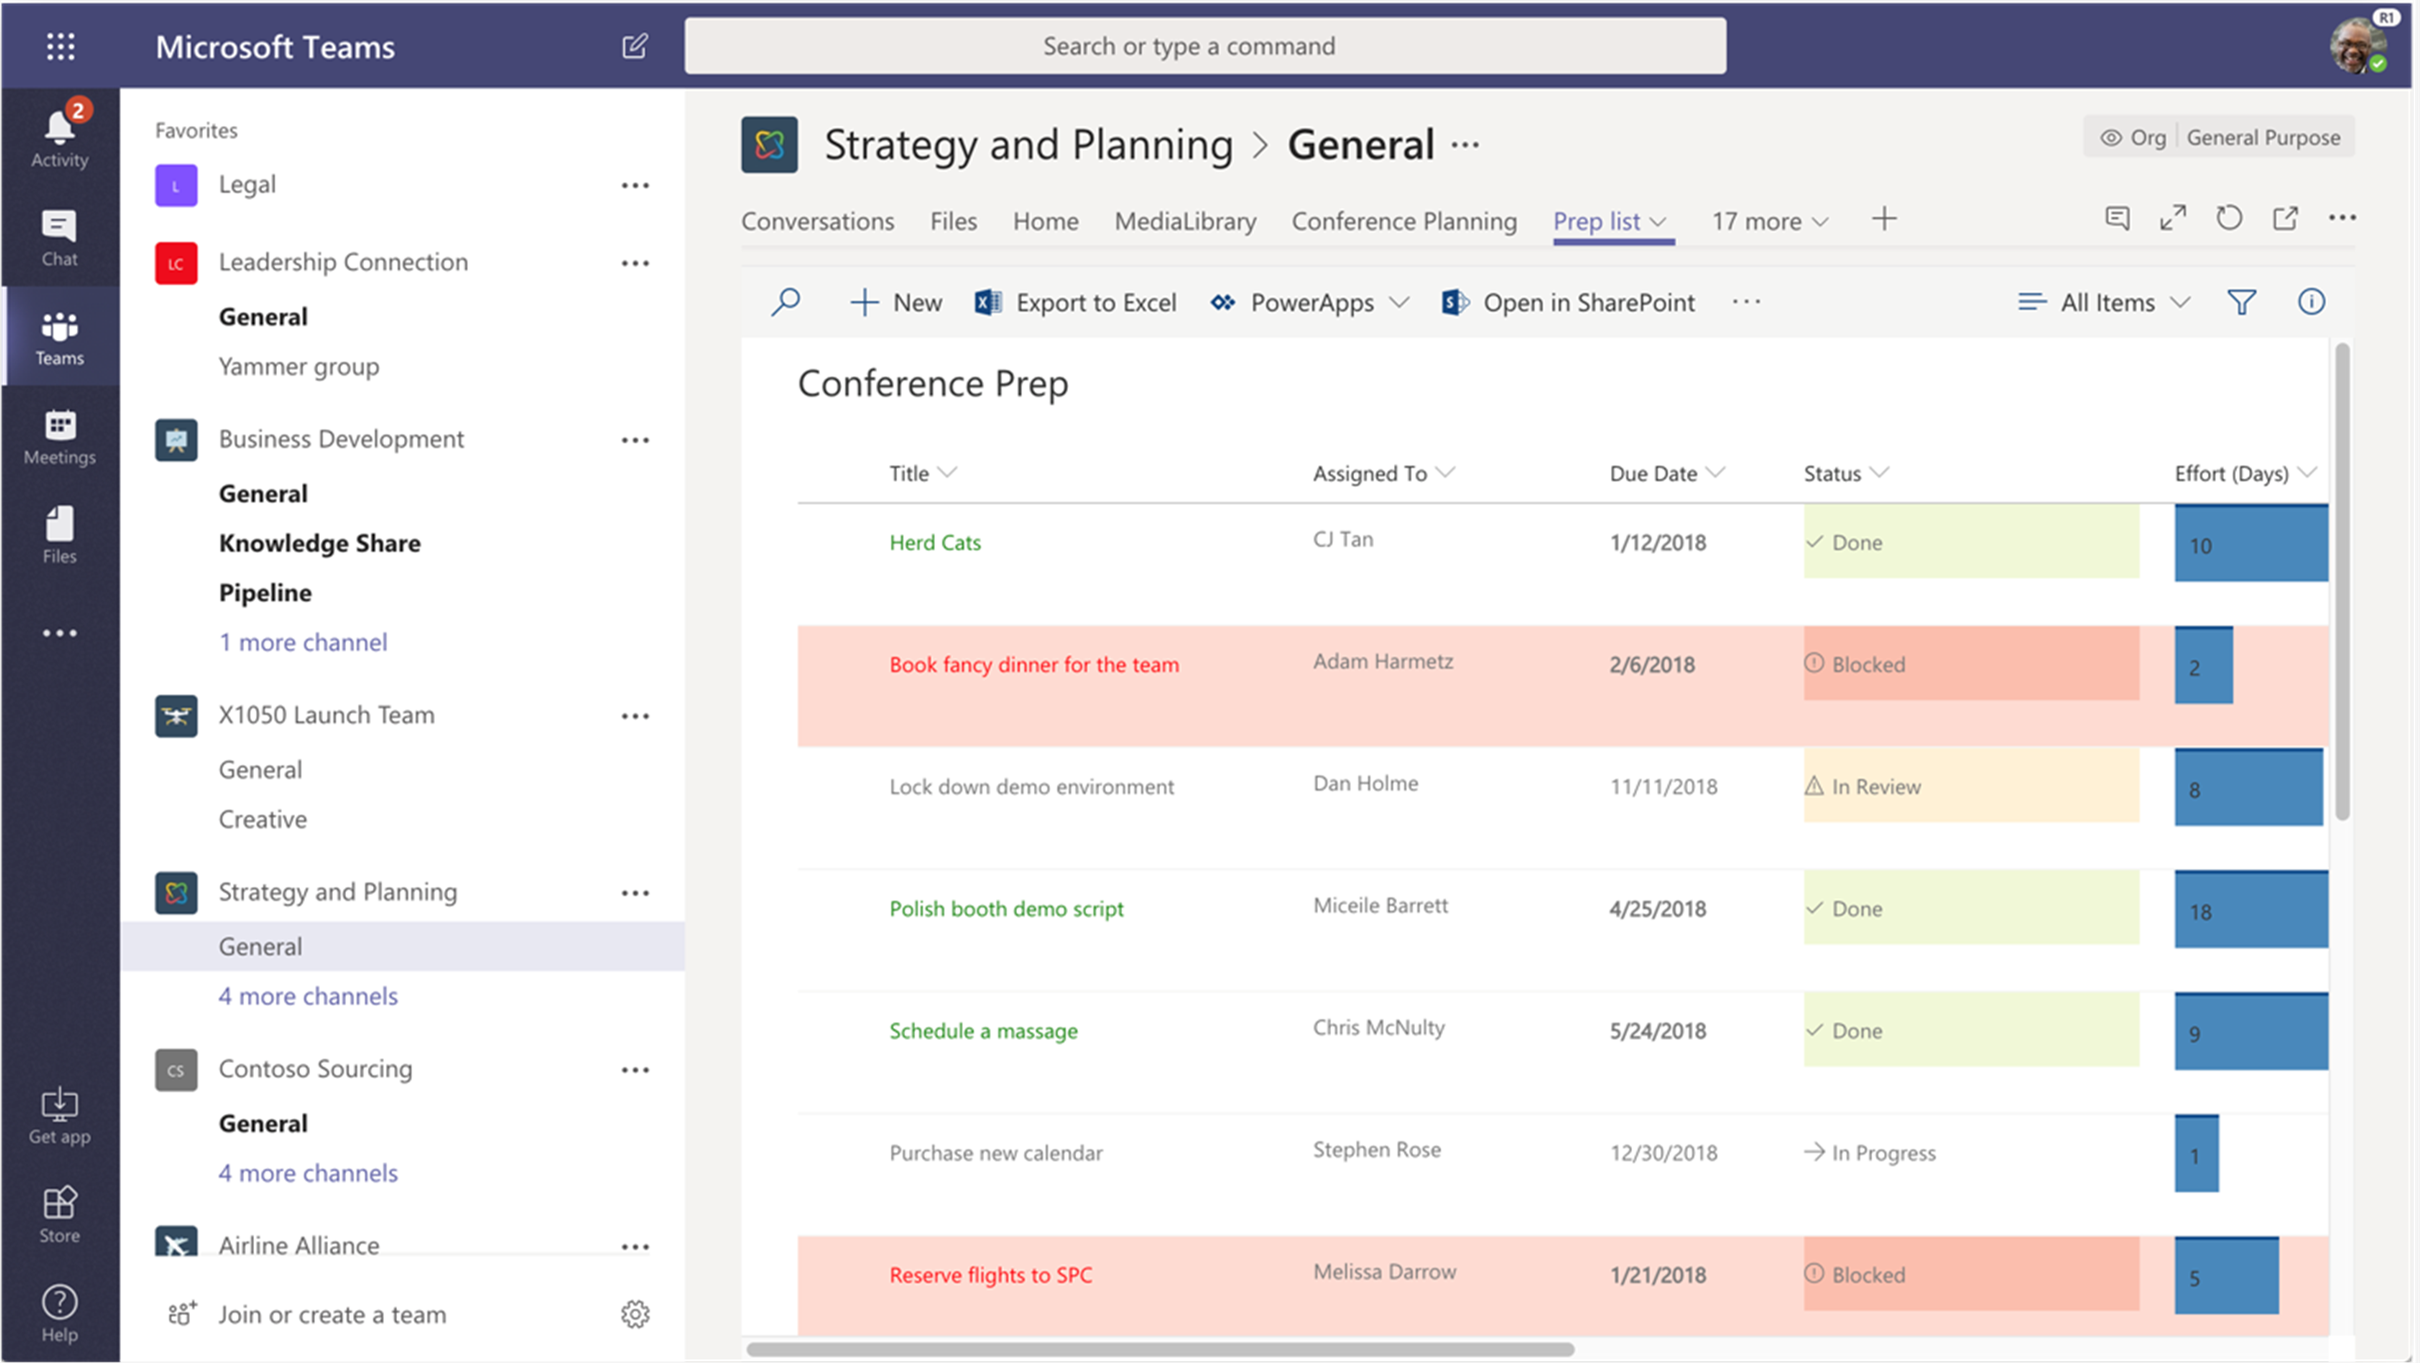Expand Business Development 1 more channel
Screen dimensions: 2420x1363
(304, 642)
